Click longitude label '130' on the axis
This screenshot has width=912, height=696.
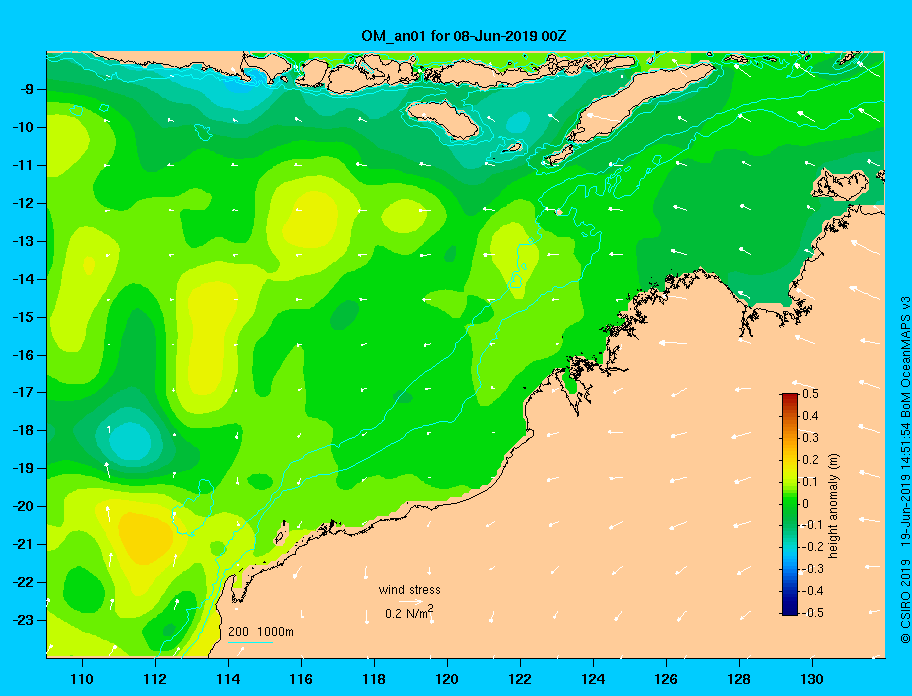pyautogui.click(x=811, y=679)
